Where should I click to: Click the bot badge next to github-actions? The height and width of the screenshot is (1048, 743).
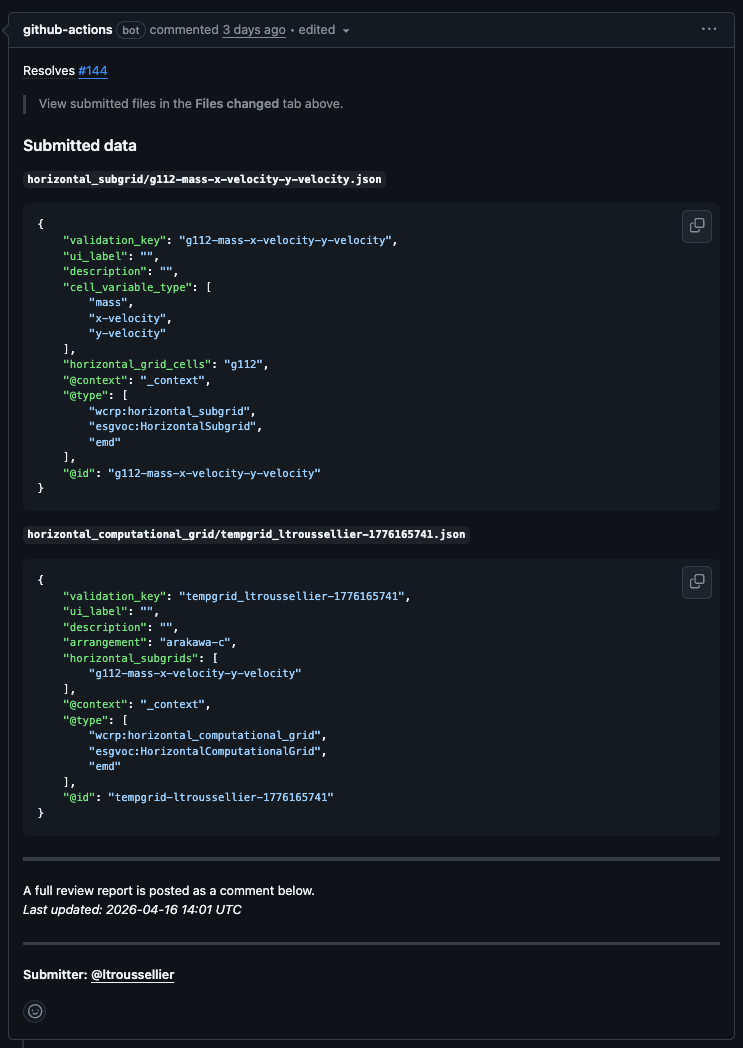(x=130, y=30)
